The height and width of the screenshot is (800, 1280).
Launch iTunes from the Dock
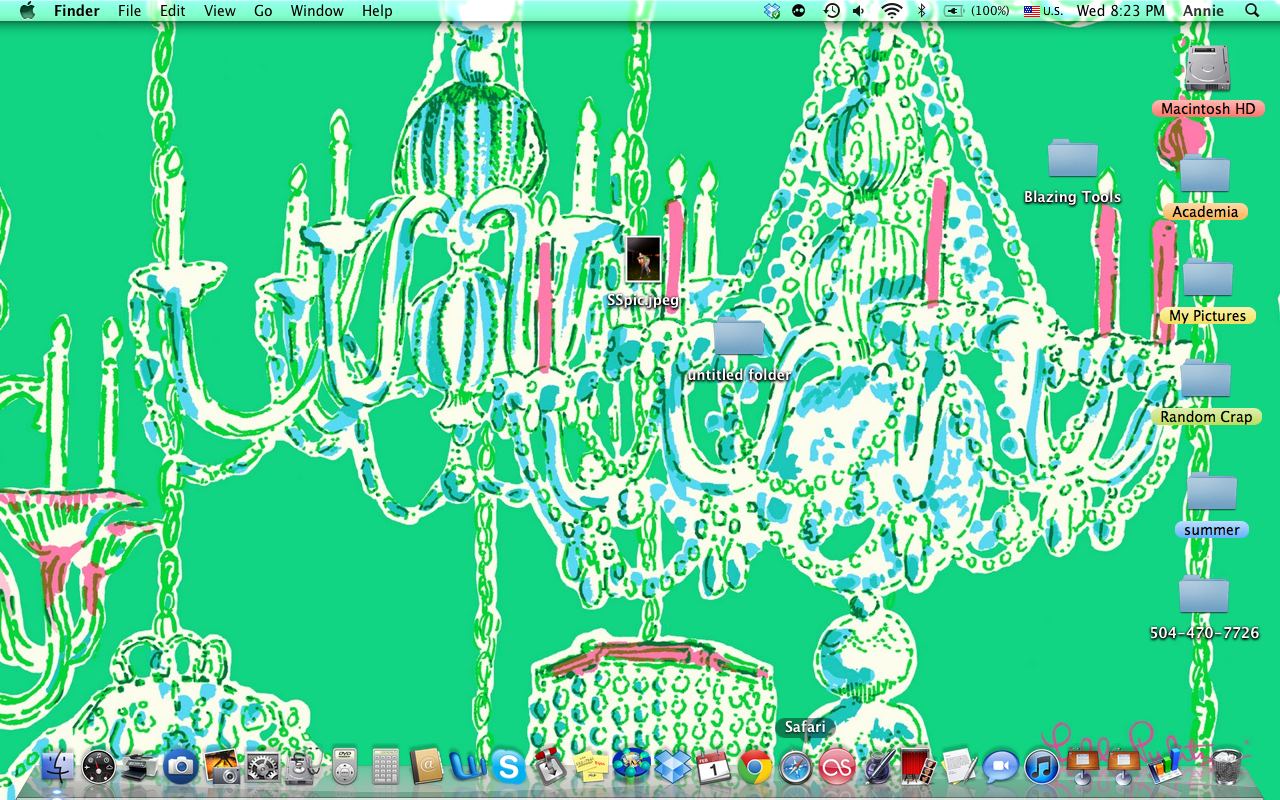coord(1041,768)
